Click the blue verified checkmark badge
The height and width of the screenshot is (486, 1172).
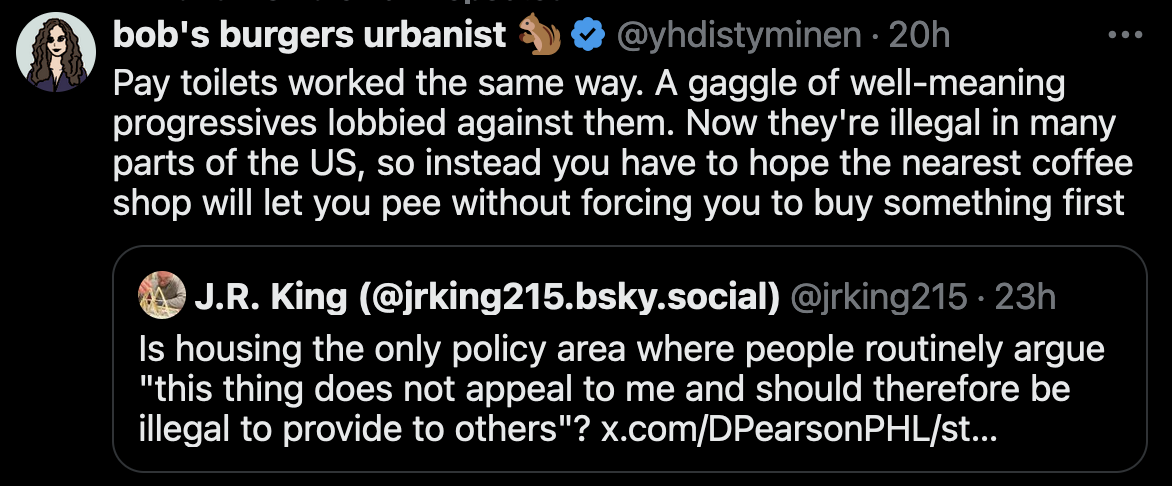click(x=587, y=37)
